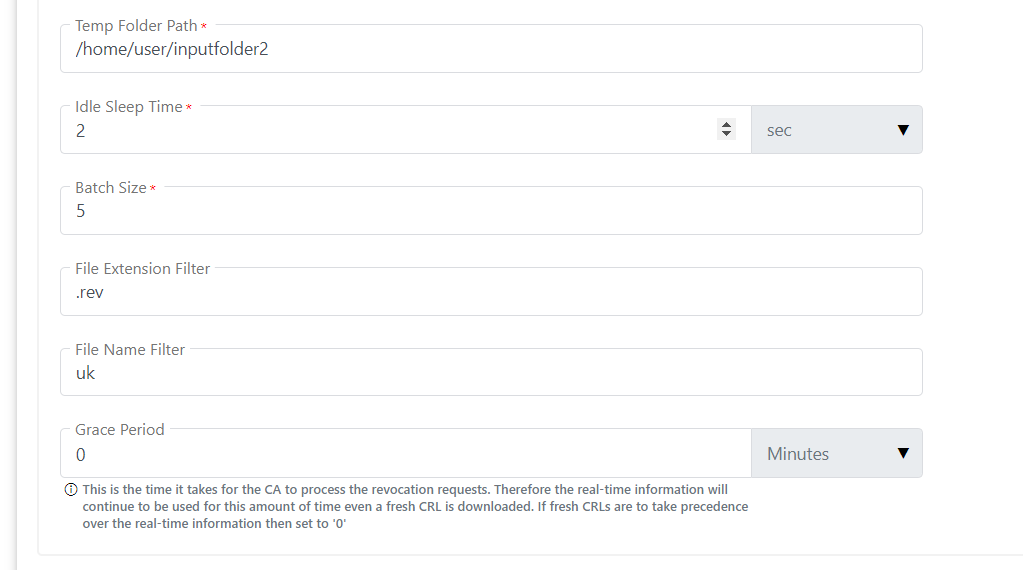1023x570 pixels.
Task: Click the info icon below Grace Period
Action: click(71, 490)
